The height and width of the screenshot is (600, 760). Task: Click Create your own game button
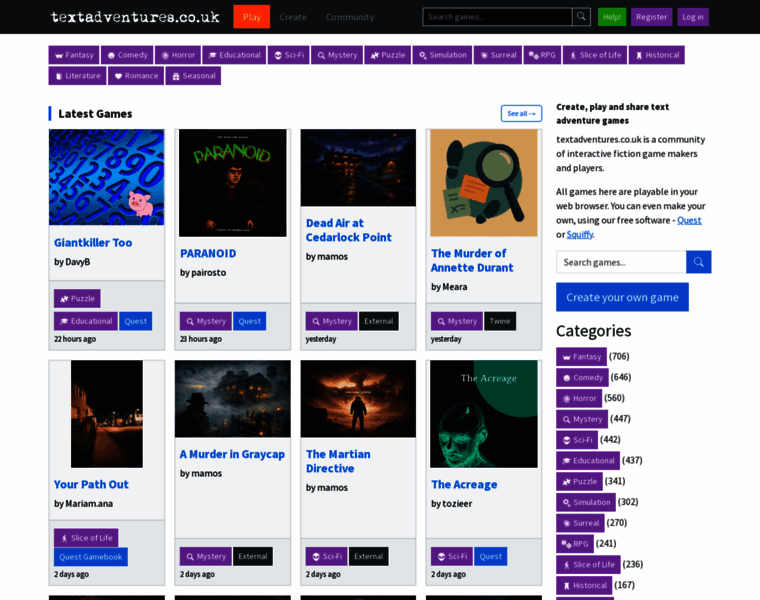point(622,297)
